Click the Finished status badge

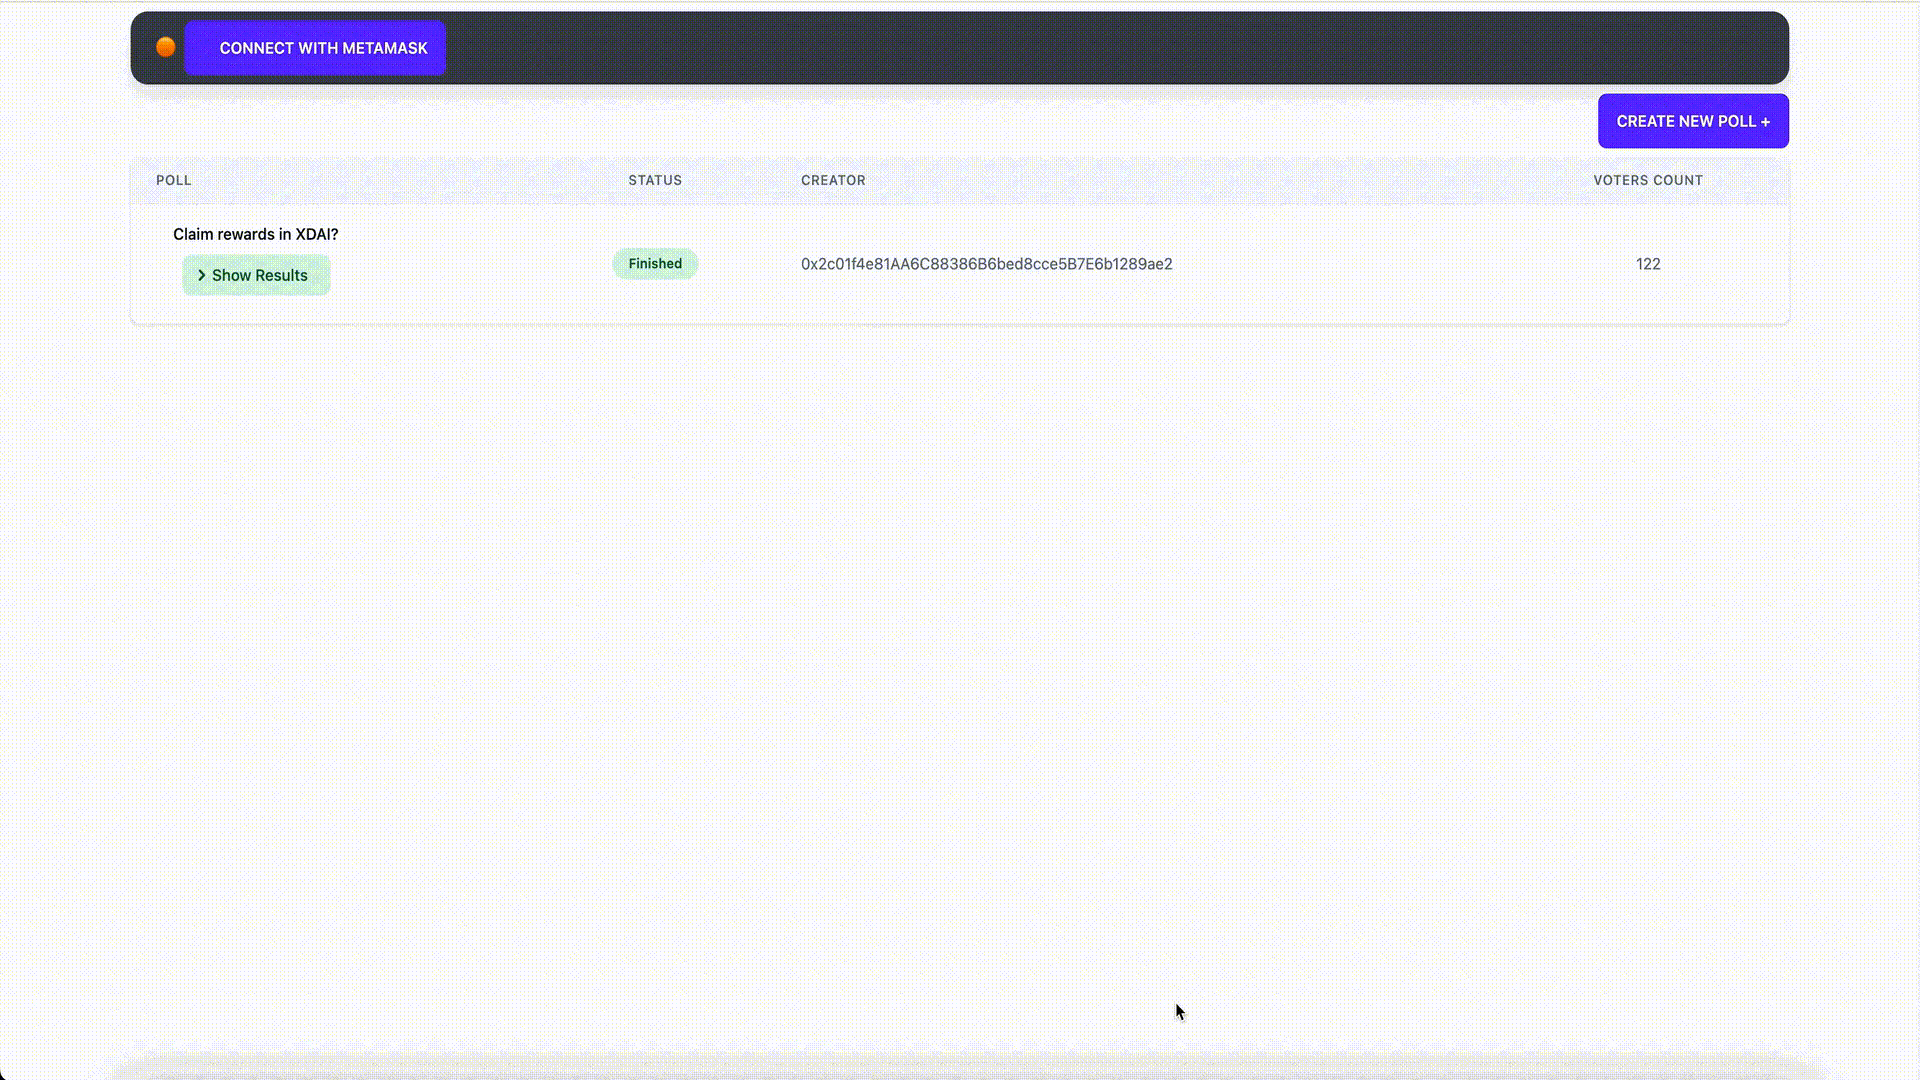click(x=655, y=264)
